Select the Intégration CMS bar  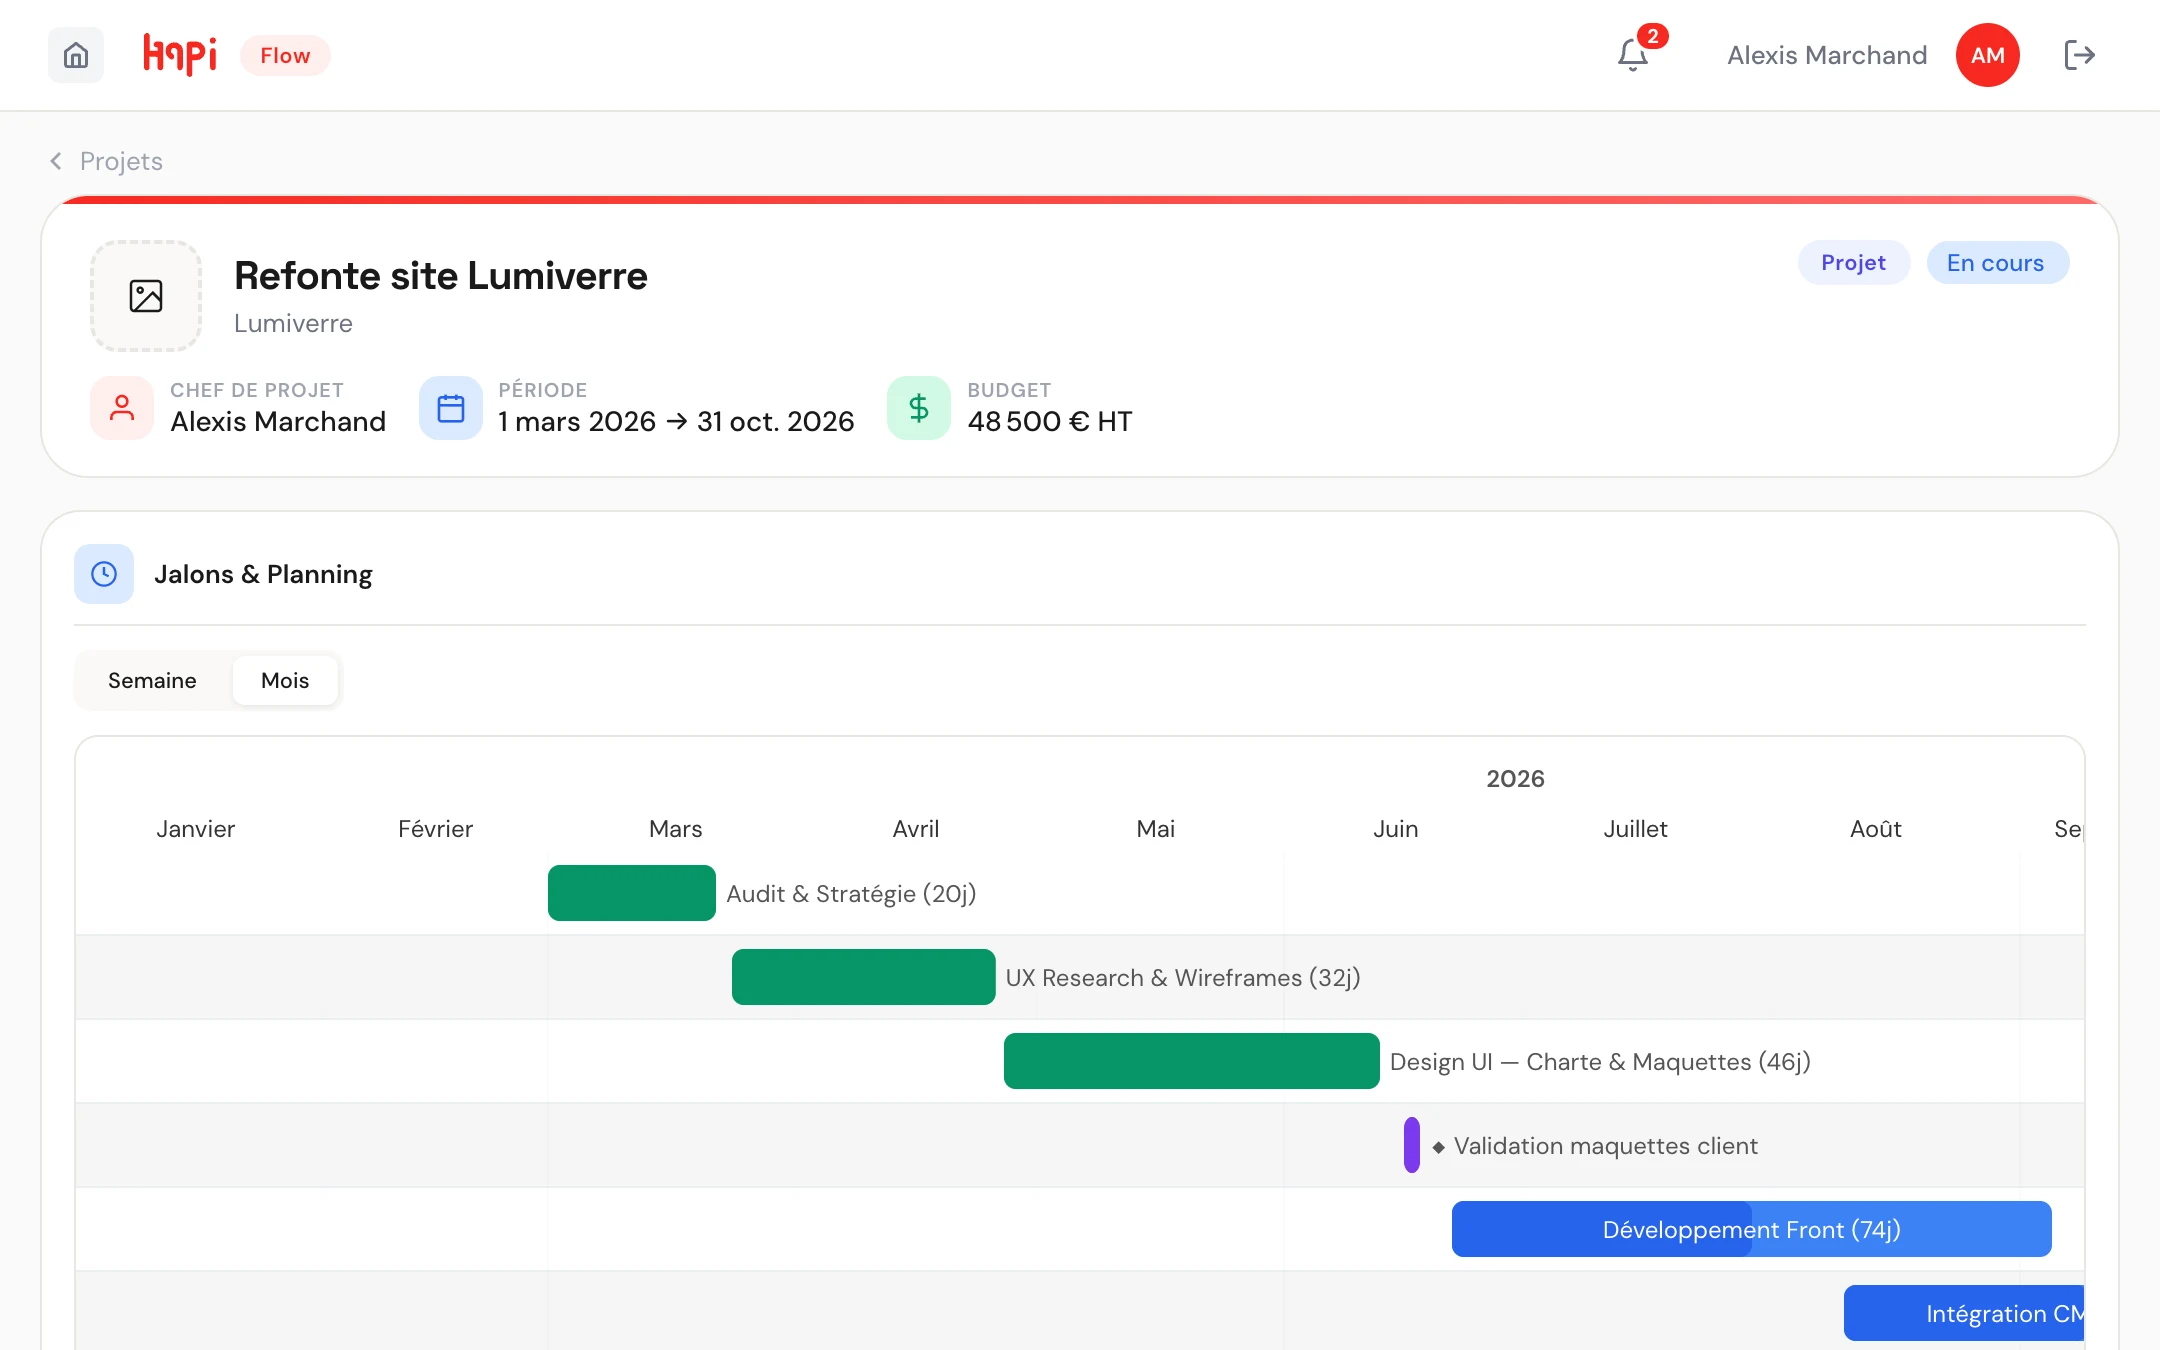pos(1964,1313)
